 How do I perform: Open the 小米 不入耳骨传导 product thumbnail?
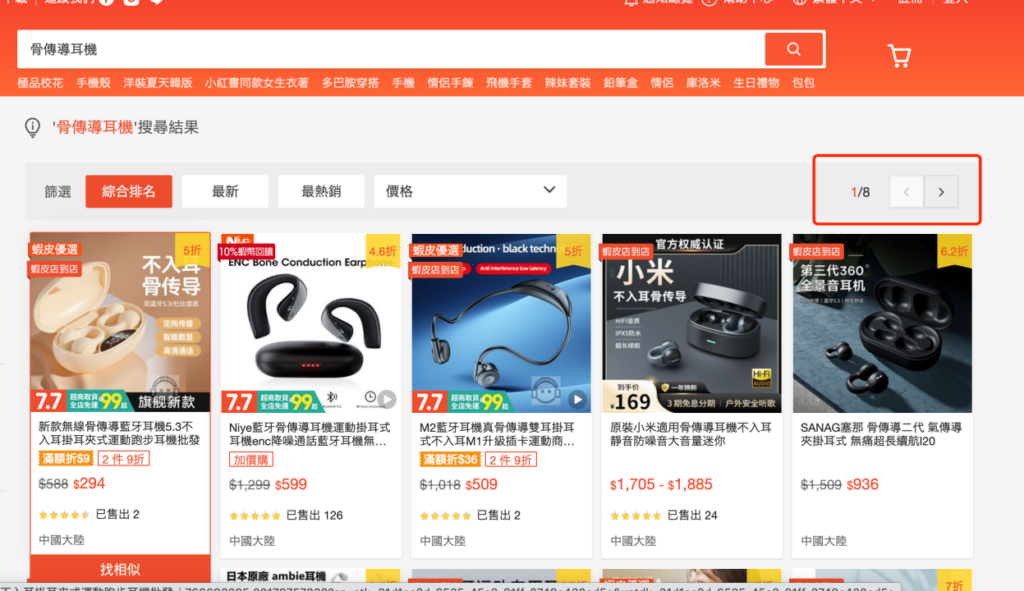692,323
